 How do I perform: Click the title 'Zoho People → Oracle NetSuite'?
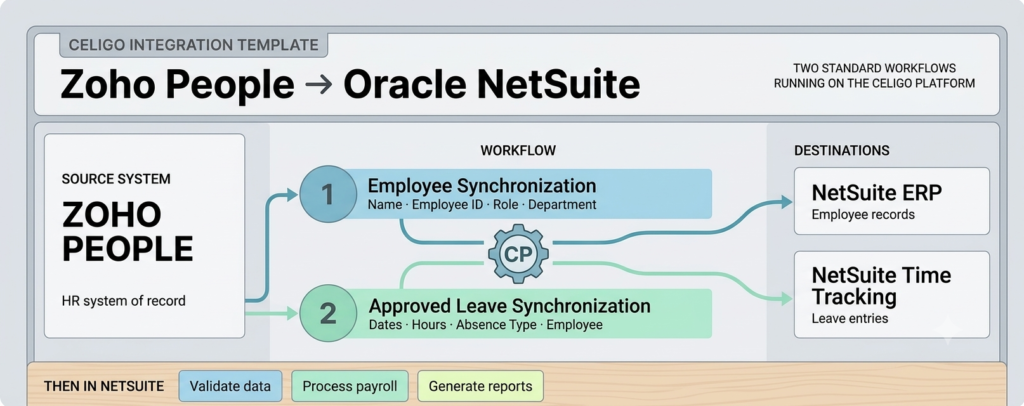click(x=350, y=85)
